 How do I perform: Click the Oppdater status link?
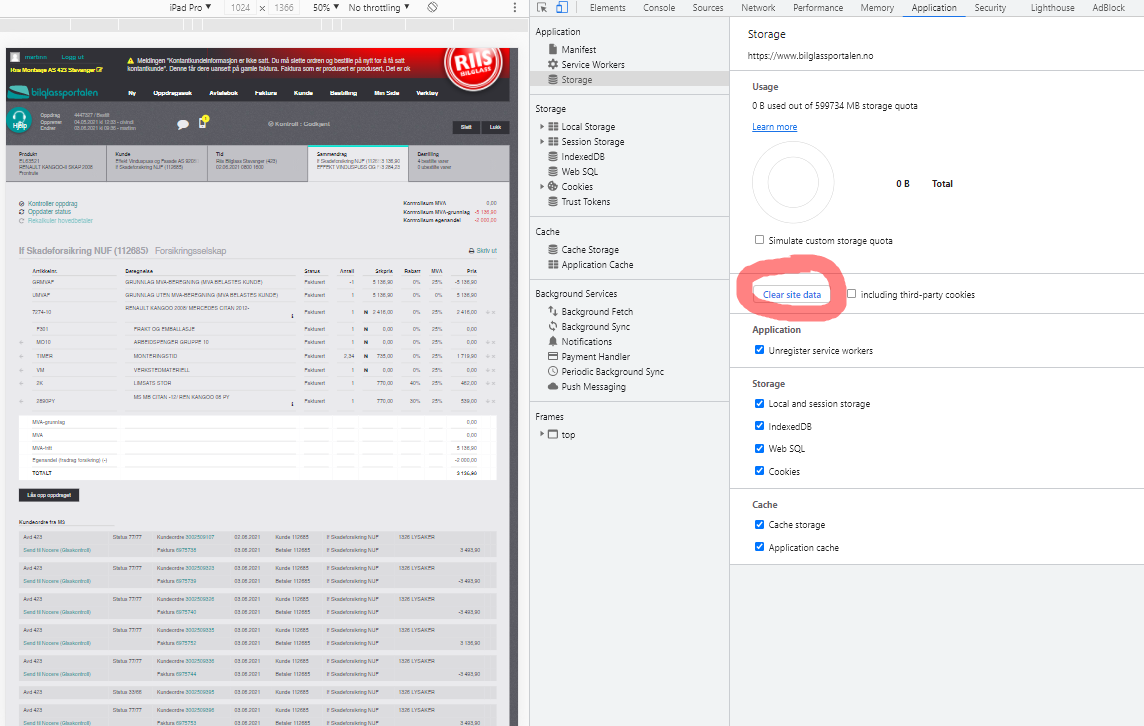[x=50, y=212]
